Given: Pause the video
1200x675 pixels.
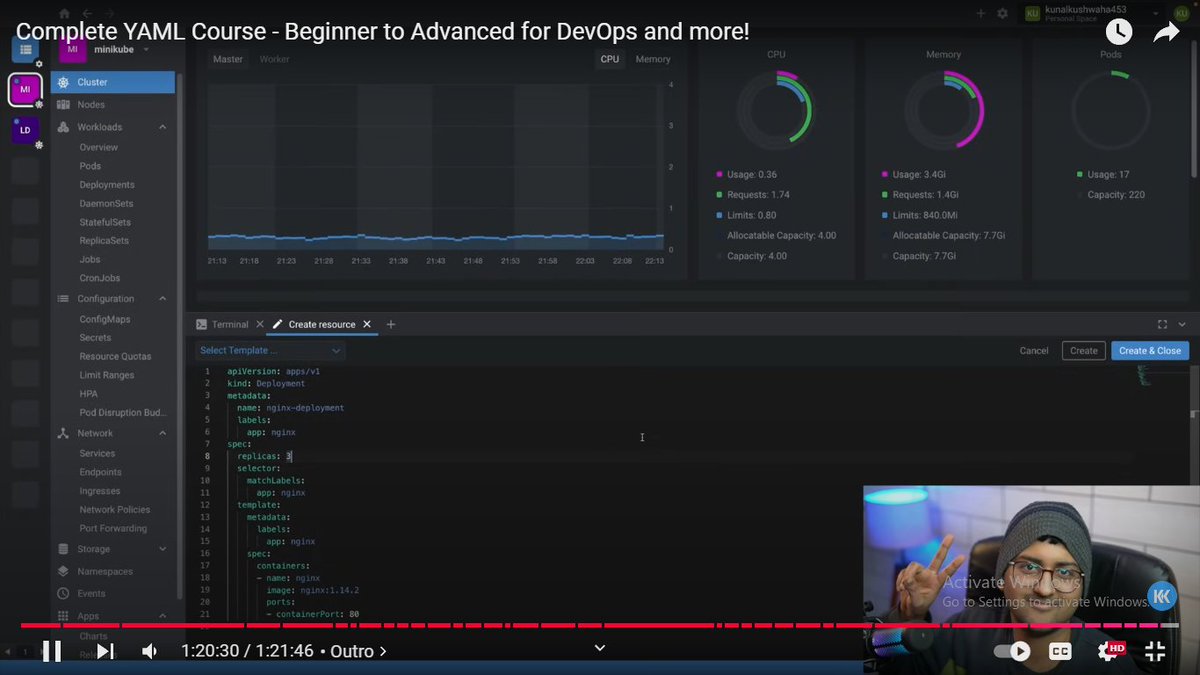Looking at the screenshot, I should point(52,651).
